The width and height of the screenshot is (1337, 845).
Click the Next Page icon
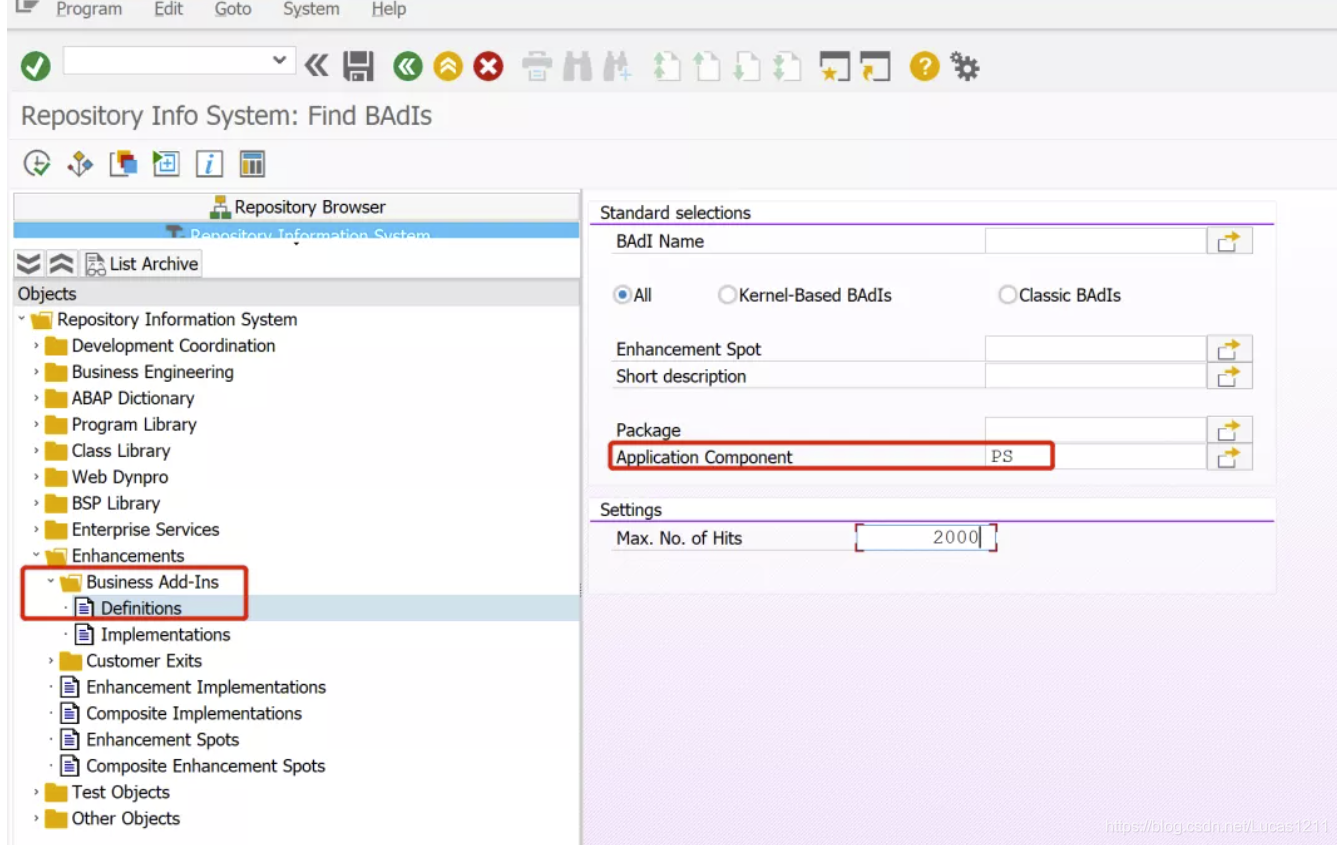(x=746, y=67)
